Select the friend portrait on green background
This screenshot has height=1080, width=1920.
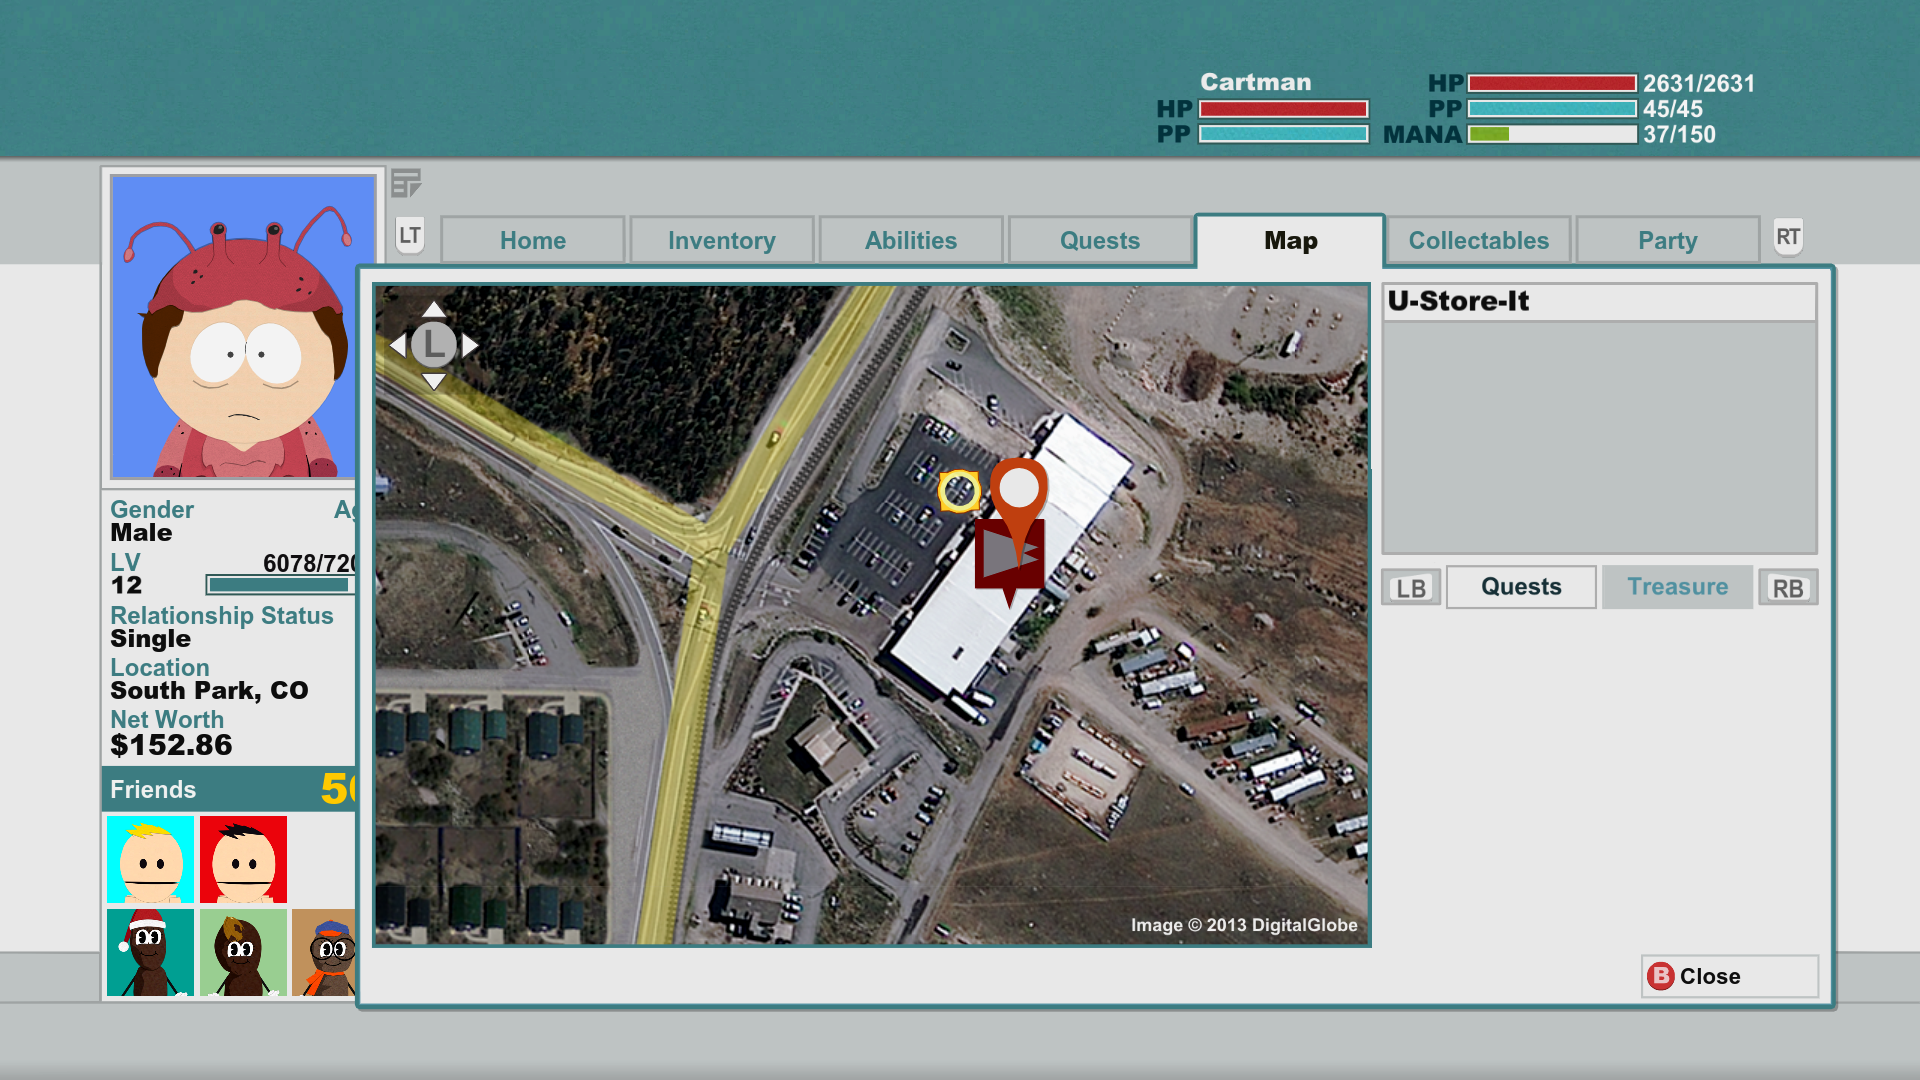point(243,952)
